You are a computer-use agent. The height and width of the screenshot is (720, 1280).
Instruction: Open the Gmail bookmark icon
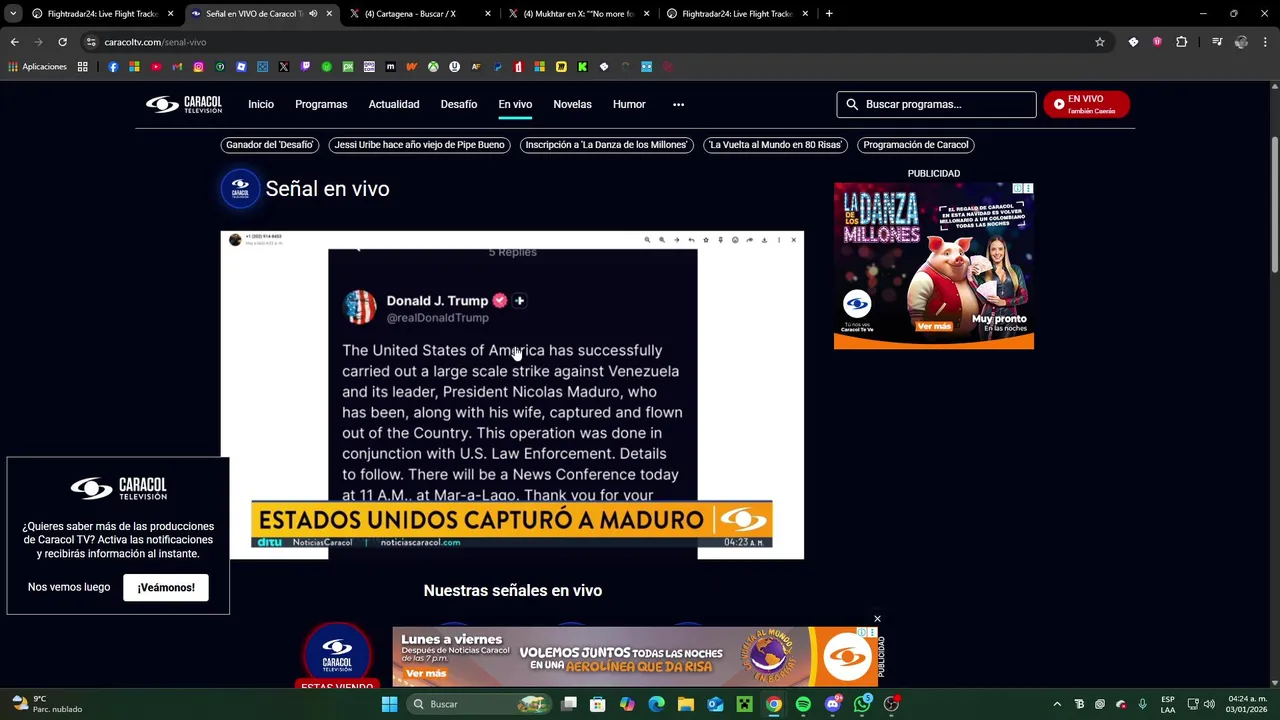(x=177, y=67)
